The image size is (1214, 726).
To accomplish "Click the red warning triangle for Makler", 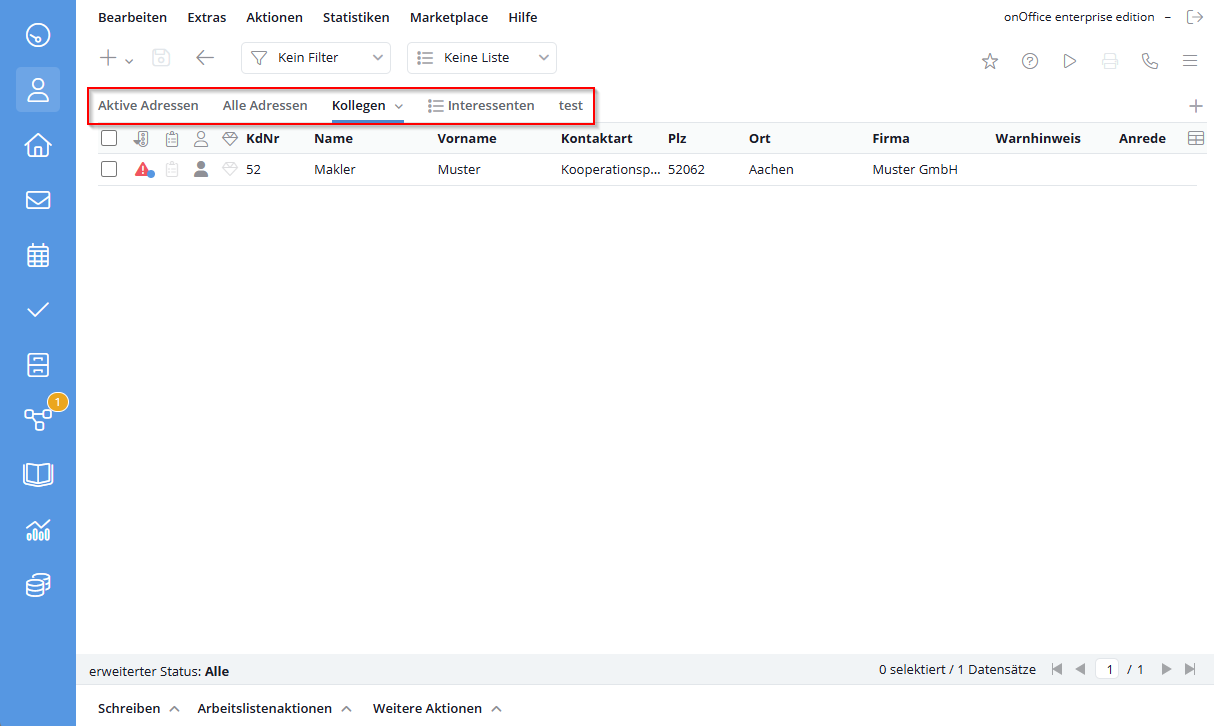I will 143,169.
